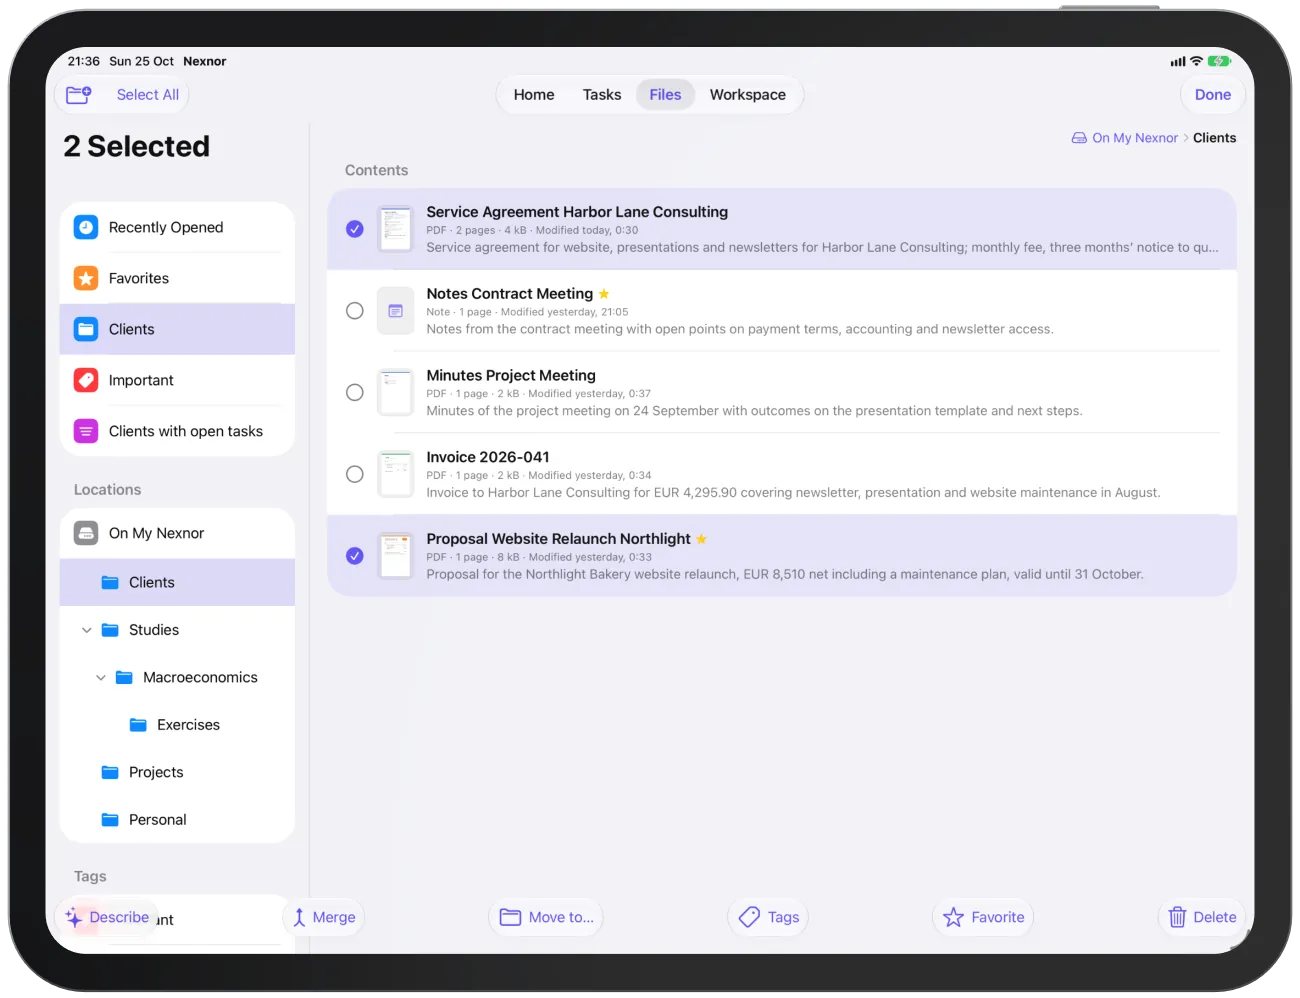The image size is (1300, 998).
Task: Open the Personal folder icon
Action: coord(111,820)
